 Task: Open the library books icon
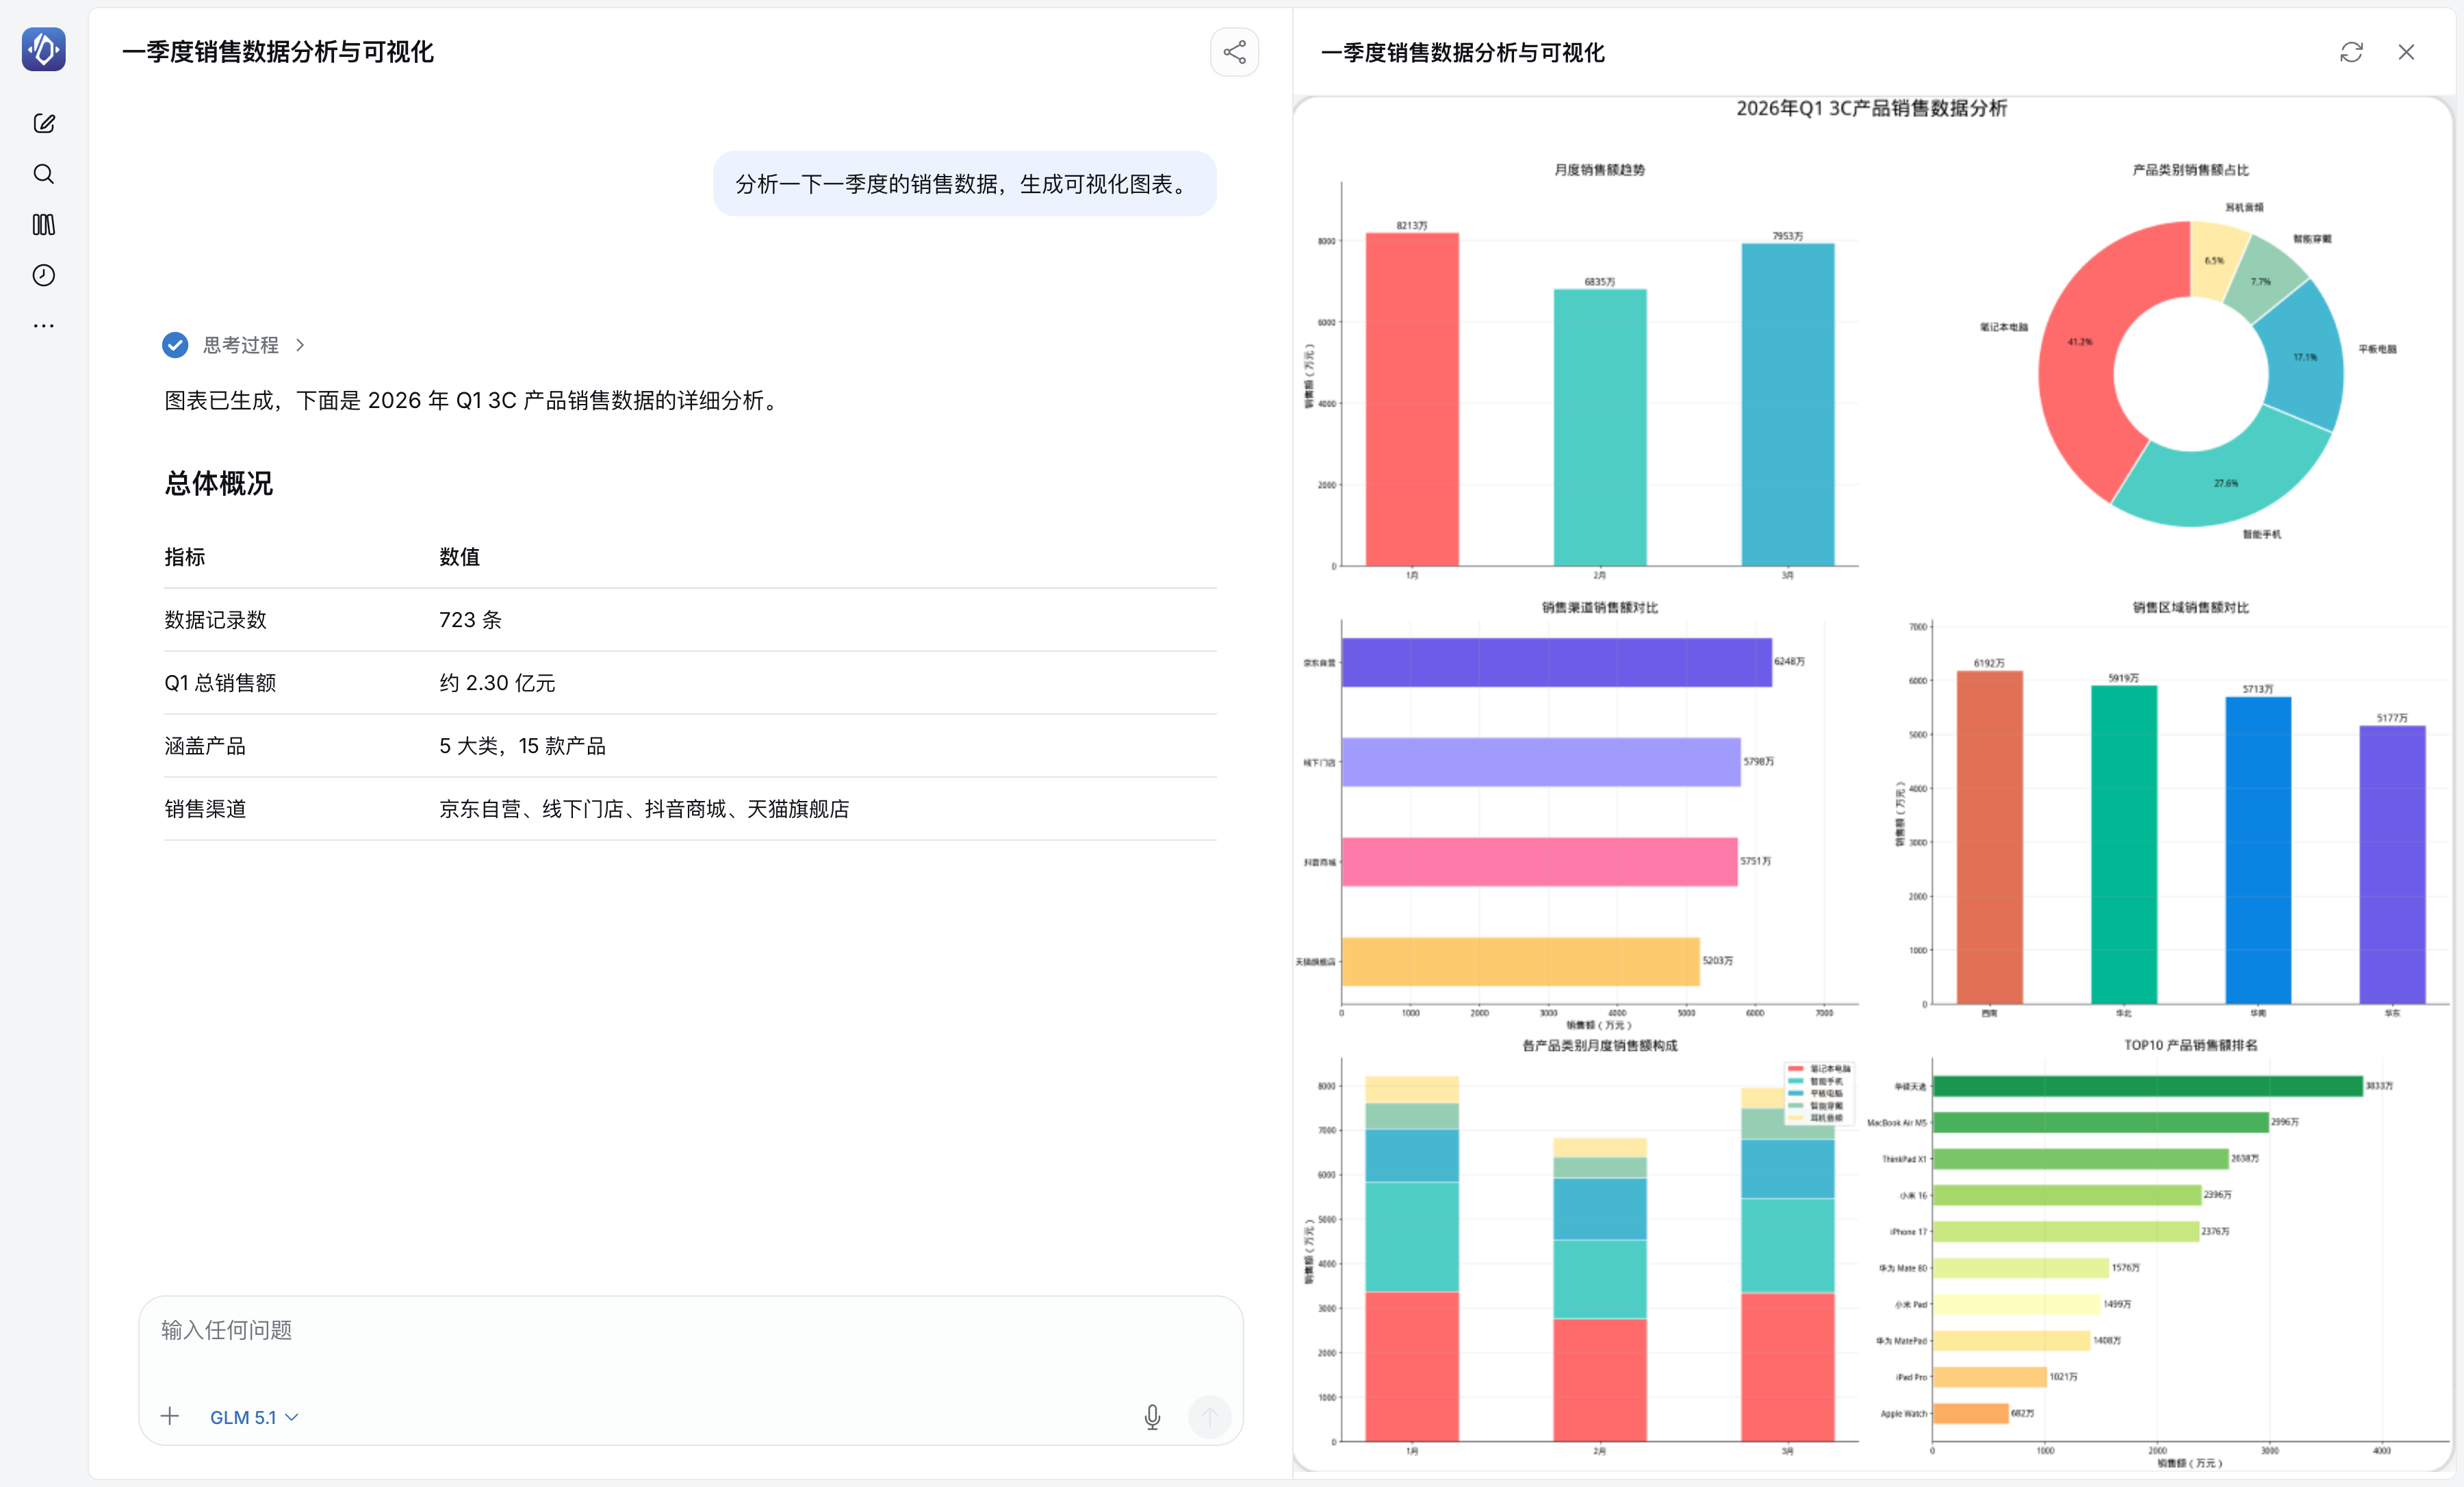[x=44, y=225]
